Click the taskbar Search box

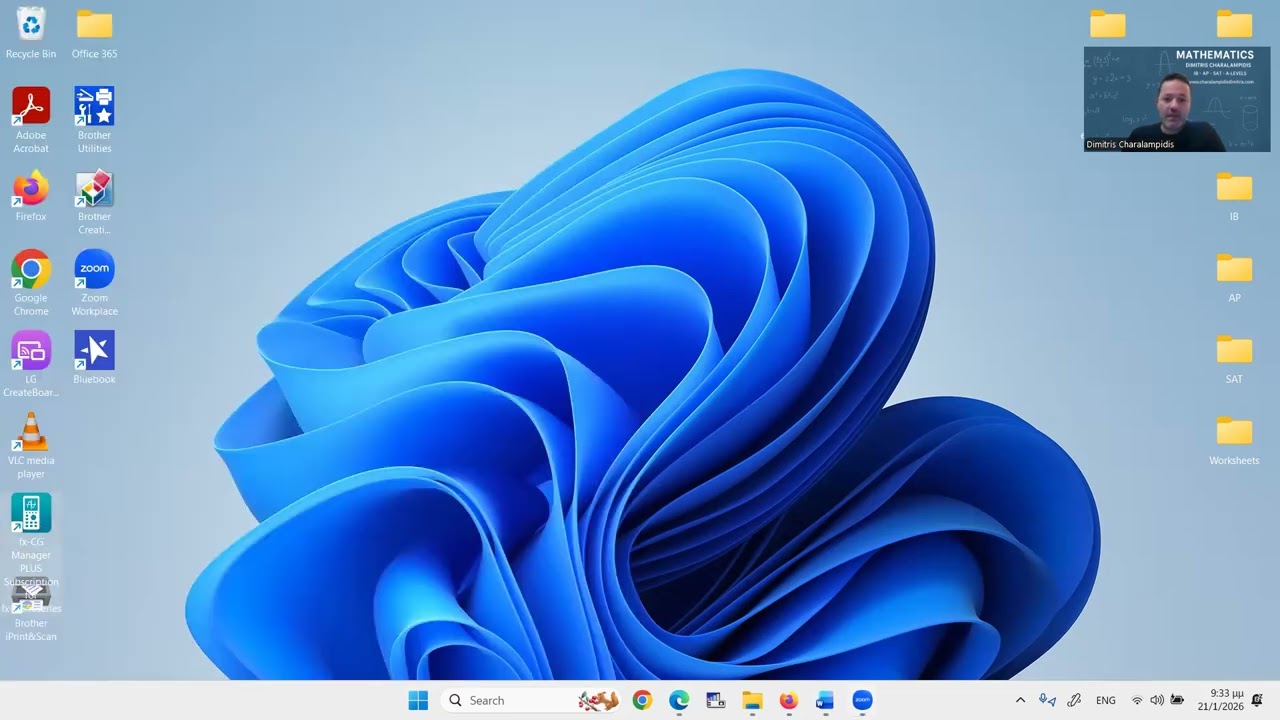(531, 700)
